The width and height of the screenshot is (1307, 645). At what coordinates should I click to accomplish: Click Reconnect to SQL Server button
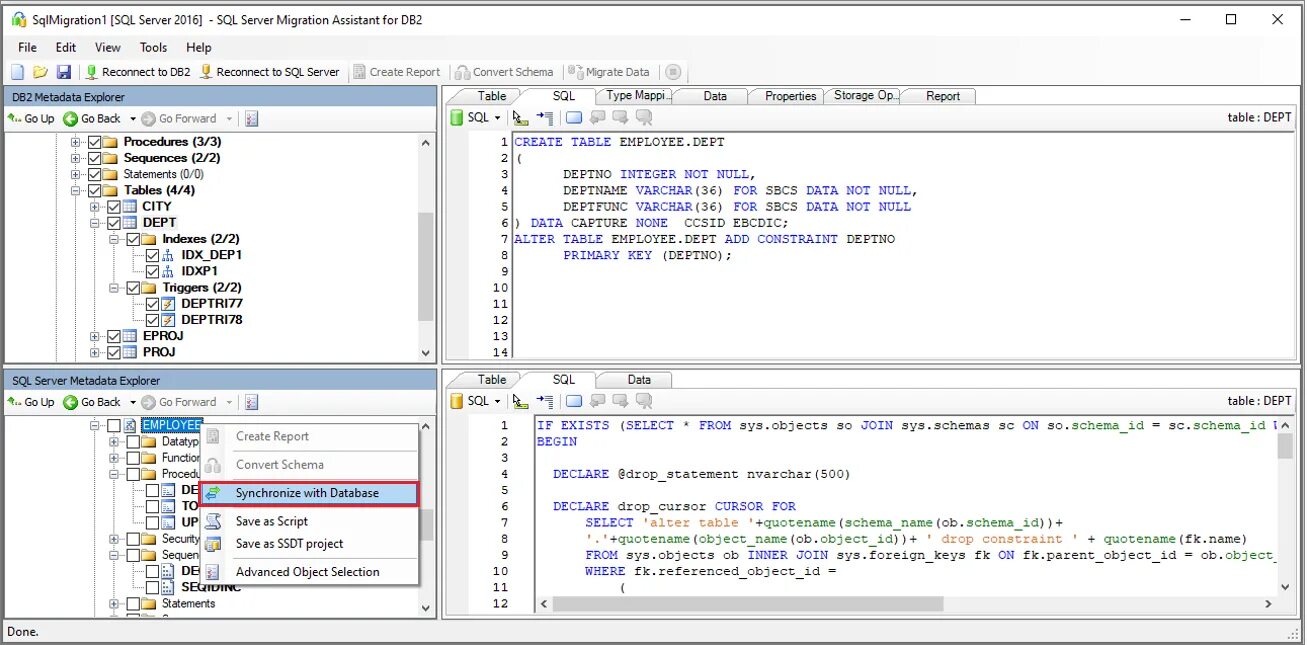[x=269, y=72]
